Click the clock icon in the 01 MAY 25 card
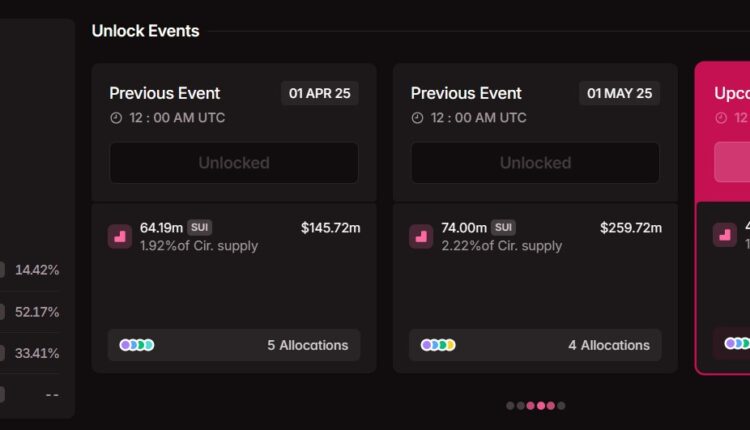The height and width of the screenshot is (430, 750). (418, 118)
